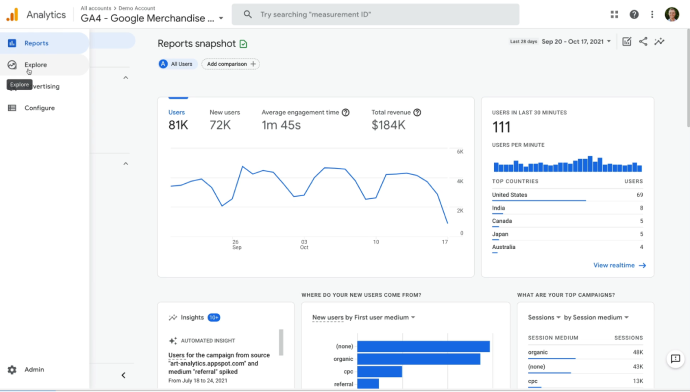
Task: Click the referral bar in new users chart
Action: [x=368, y=384]
